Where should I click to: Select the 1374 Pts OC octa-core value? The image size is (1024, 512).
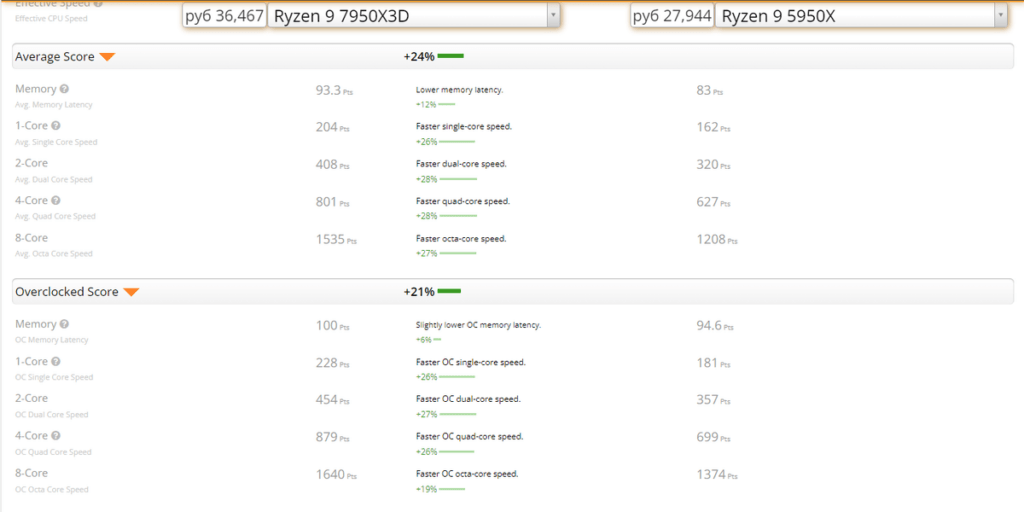pos(717,474)
